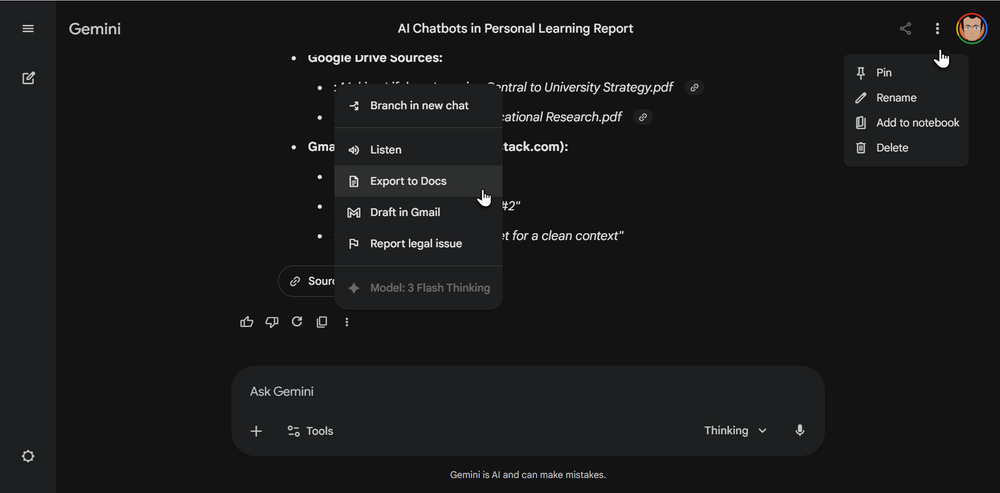Open the account profile avatar
Viewport: 1000px width, 493px height.
[x=971, y=29]
